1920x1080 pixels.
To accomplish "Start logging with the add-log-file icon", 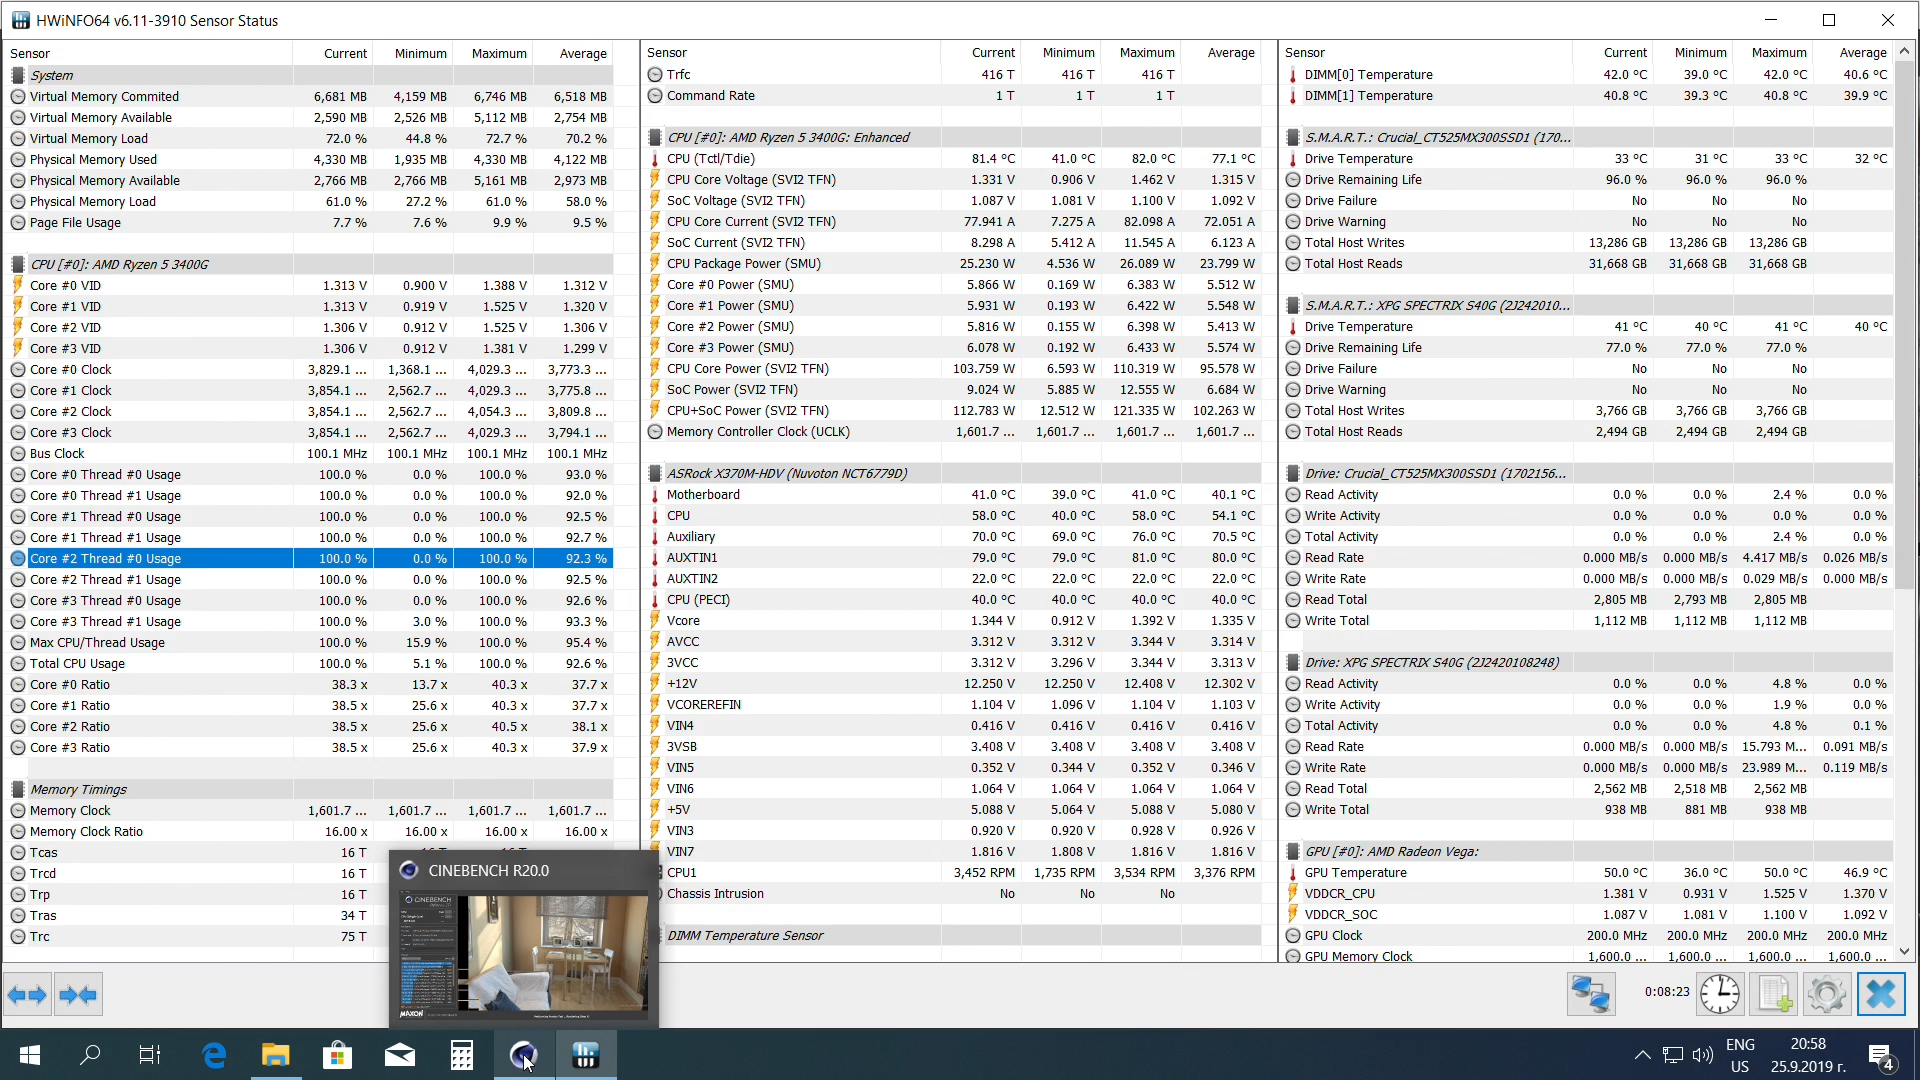I will 1774,995.
